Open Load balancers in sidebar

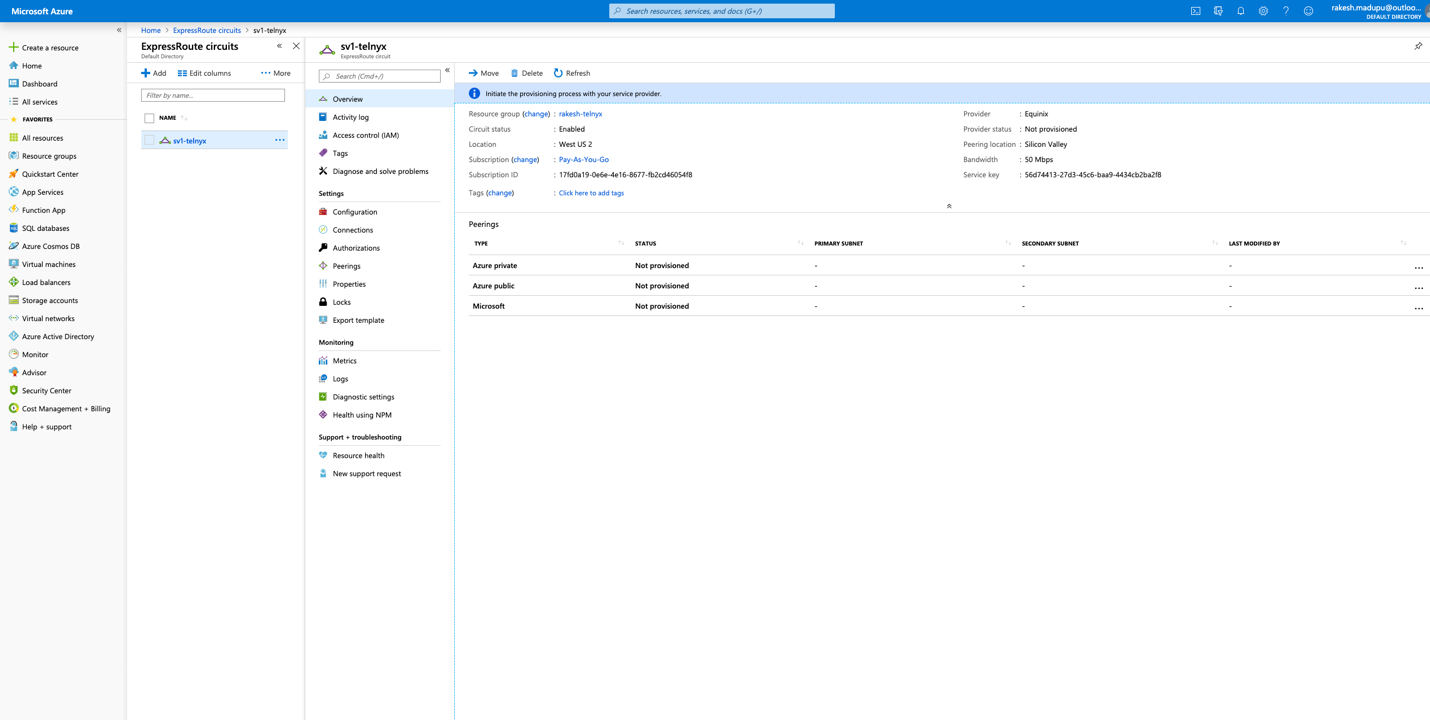click(46, 282)
